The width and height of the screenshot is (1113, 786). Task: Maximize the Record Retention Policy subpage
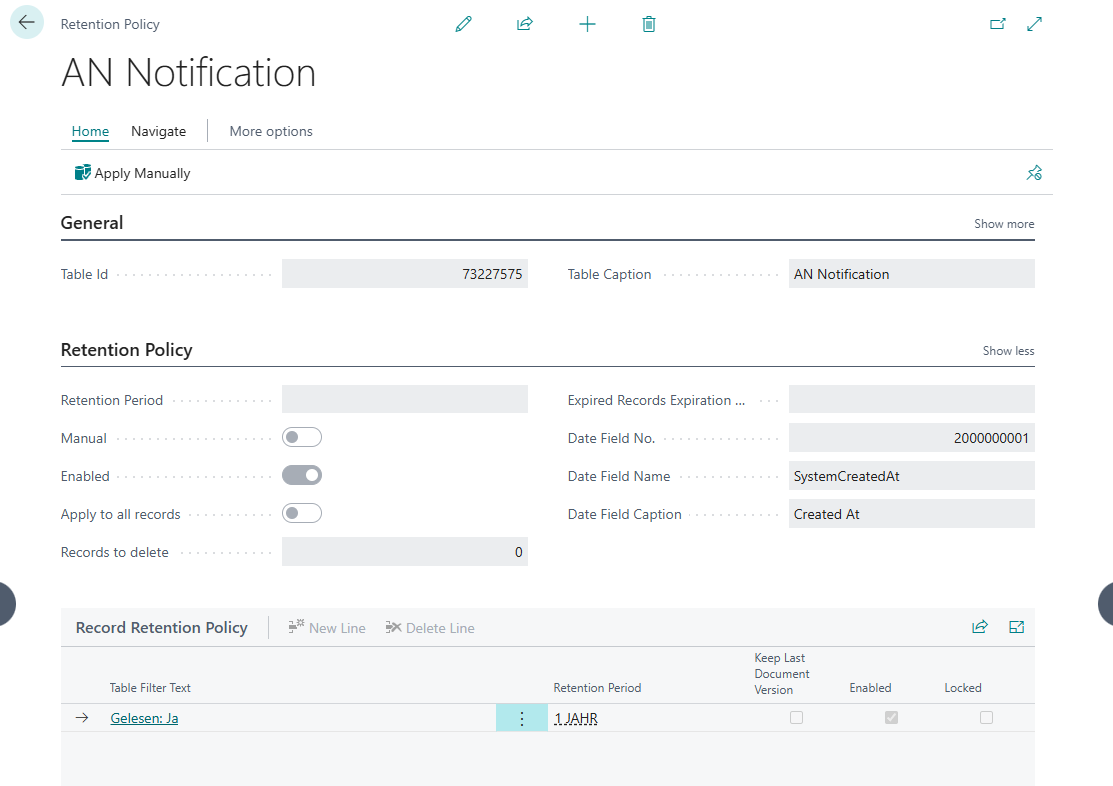point(1017,627)
